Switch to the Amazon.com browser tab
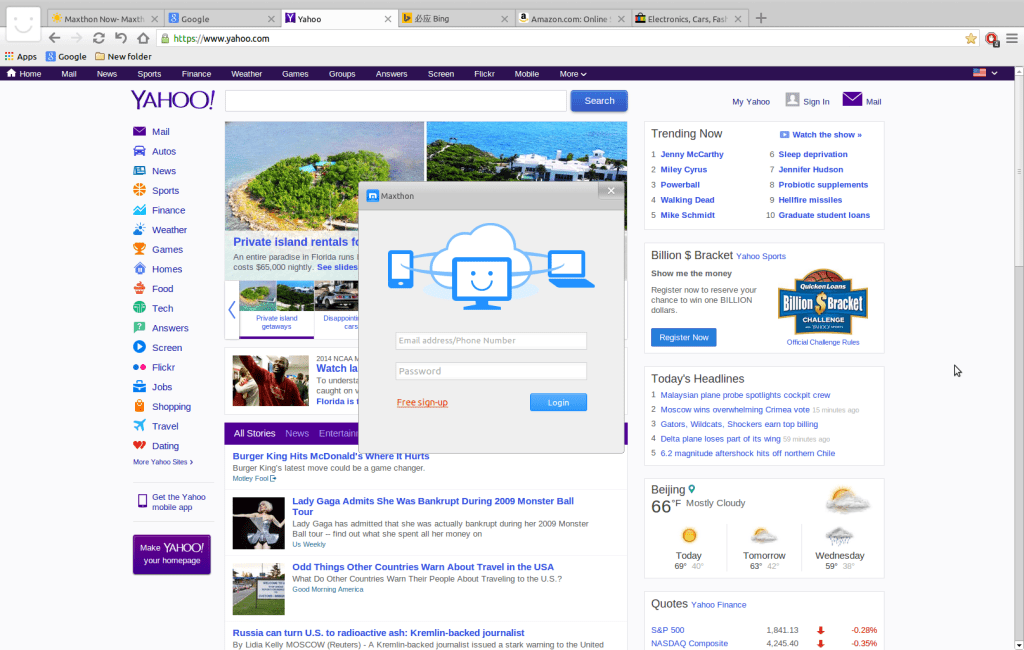Screen dimensions: 1024x650 (573, 18)
